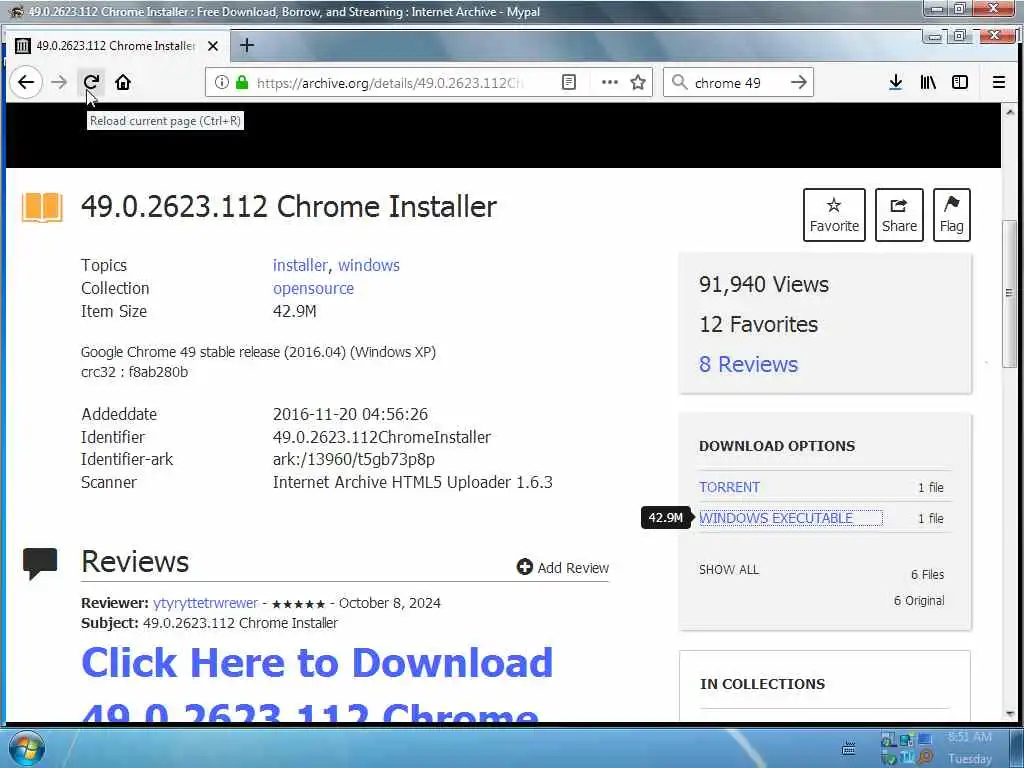Click the 6 Files count text
1024x768 pixels.
[x=927, y=575]
